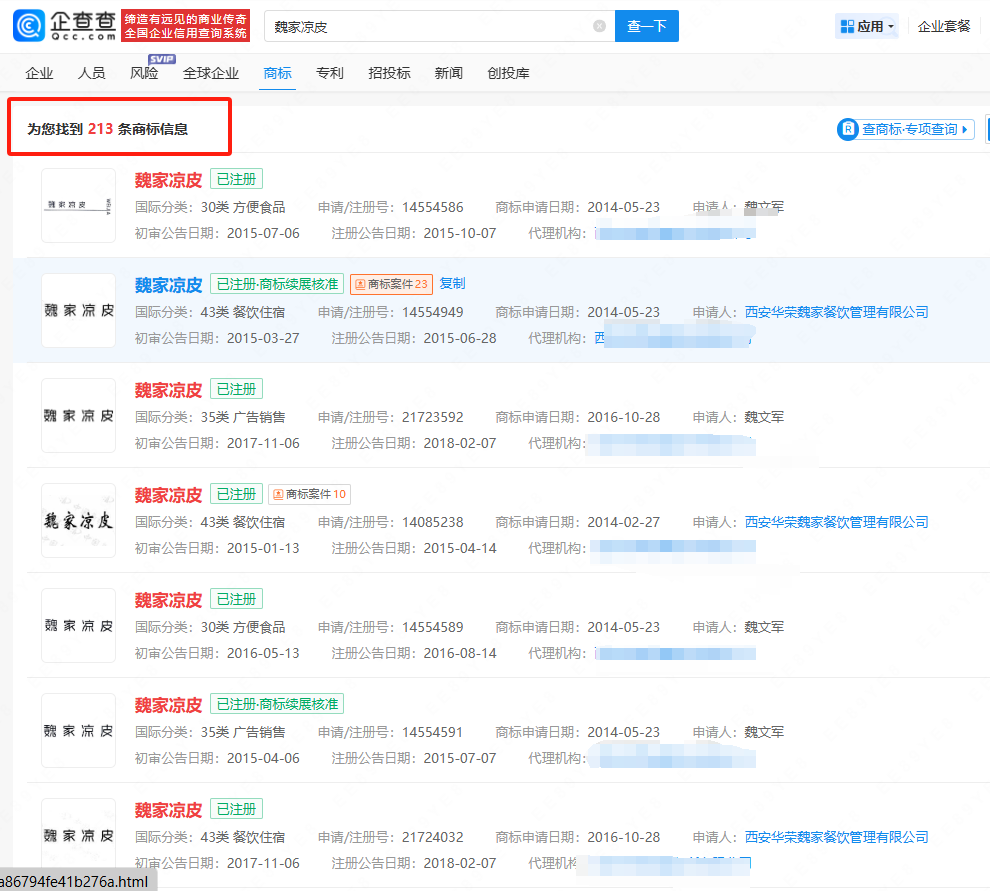Image resolution: width=990 pixels, height=891 pixels.
Task: Open the calligraphy-style 魏家凉皮 trademark image
Action: point(78,520)
